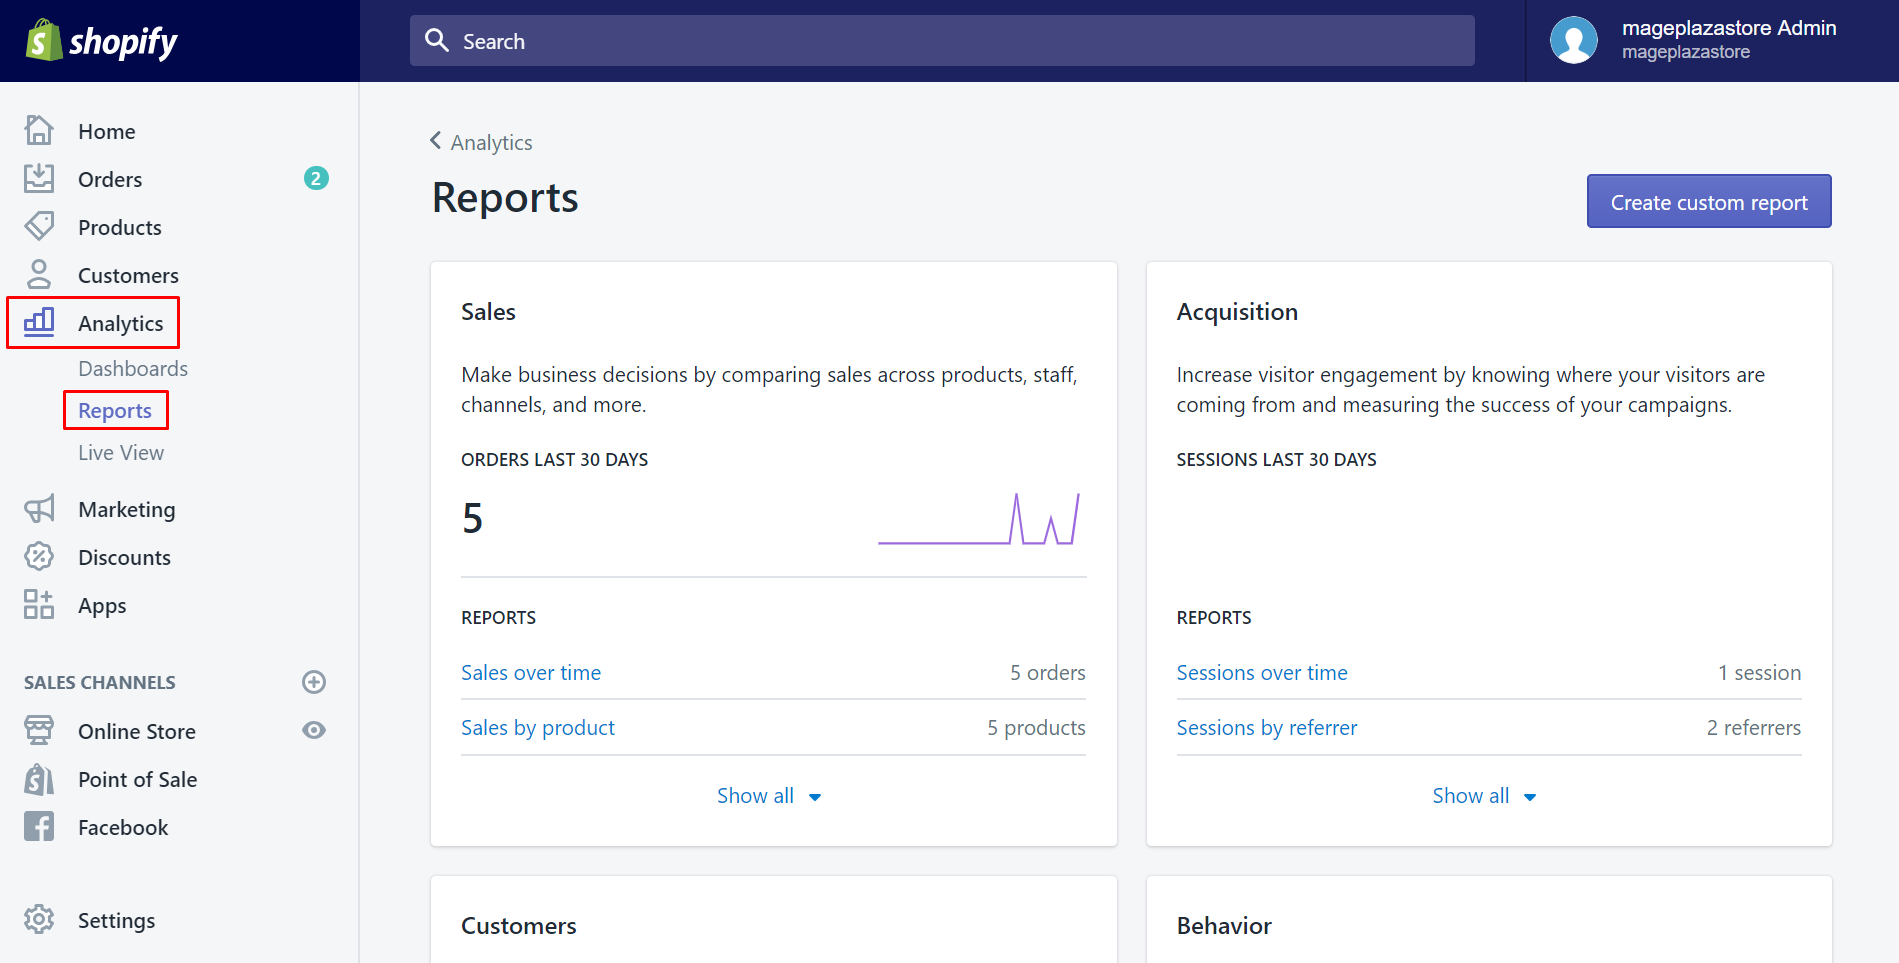Open Settings in the sidebar
1899x963 pixels.
pos(117,920)
